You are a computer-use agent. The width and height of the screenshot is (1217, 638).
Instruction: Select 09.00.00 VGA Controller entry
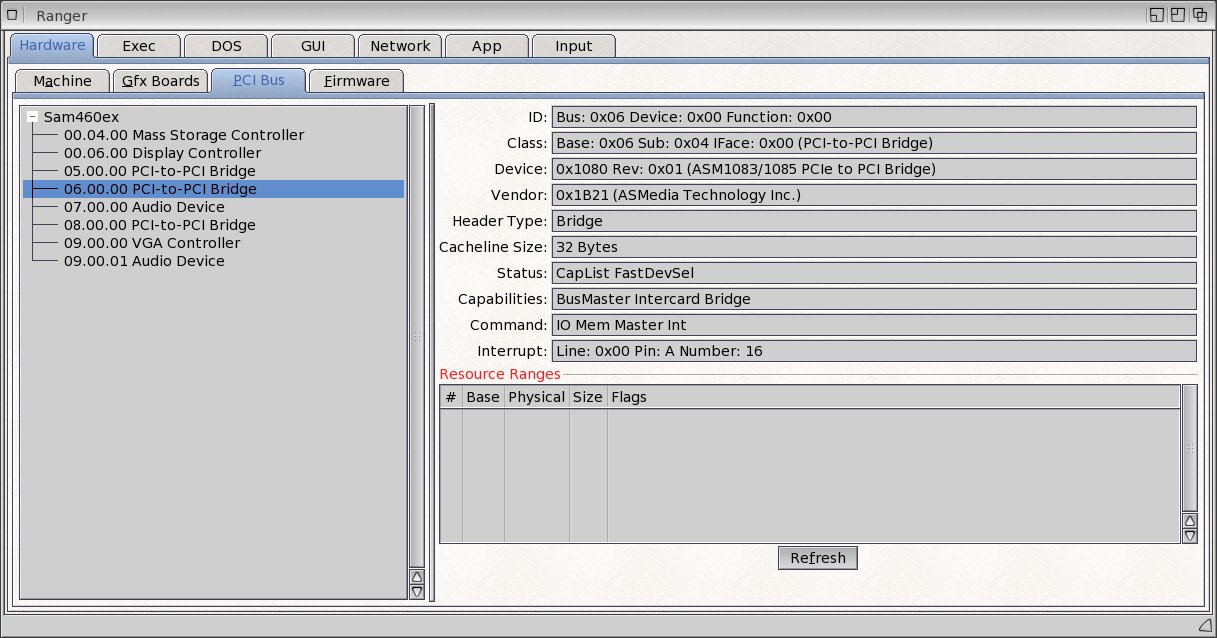pyautogui.click(x=151, y=243)
